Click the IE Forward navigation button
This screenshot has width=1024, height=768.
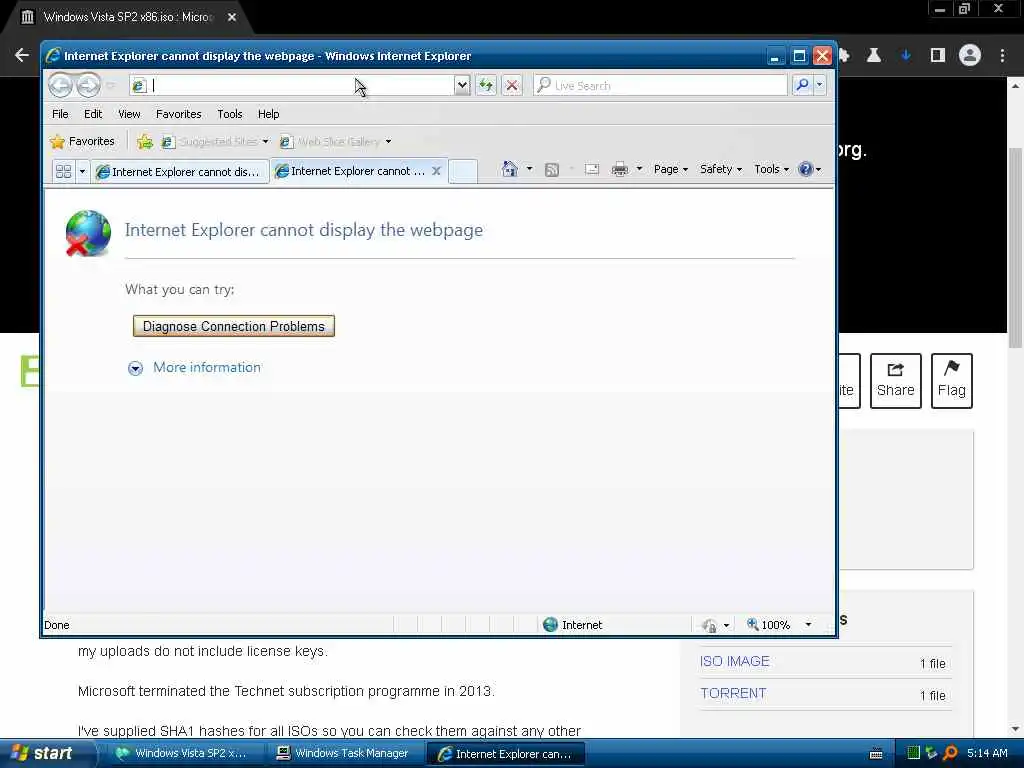(x=88, y=85)
